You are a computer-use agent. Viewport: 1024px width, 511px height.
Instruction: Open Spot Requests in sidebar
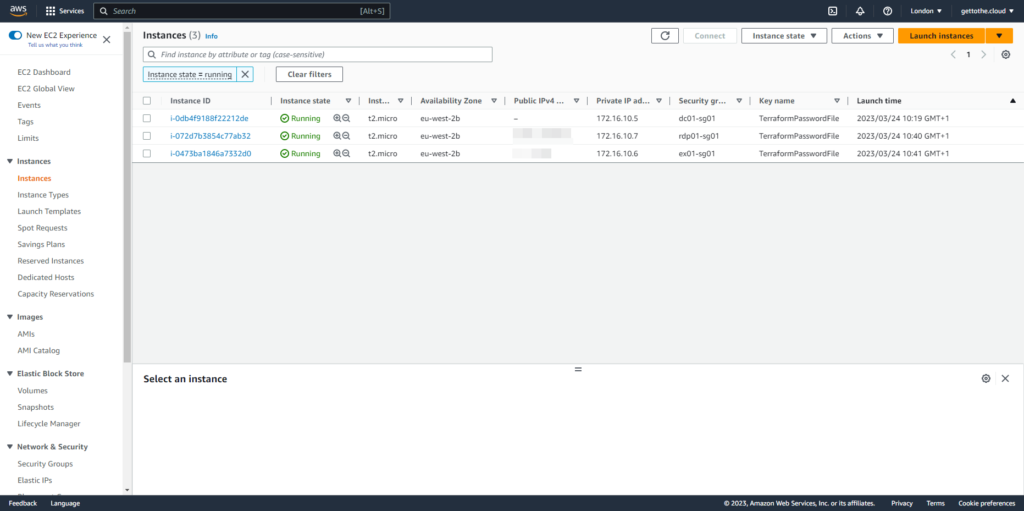(x=42, y=228)
